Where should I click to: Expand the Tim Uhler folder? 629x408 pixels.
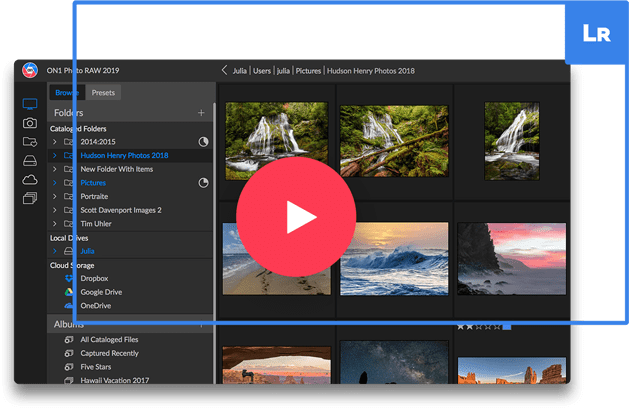(55, 224)
